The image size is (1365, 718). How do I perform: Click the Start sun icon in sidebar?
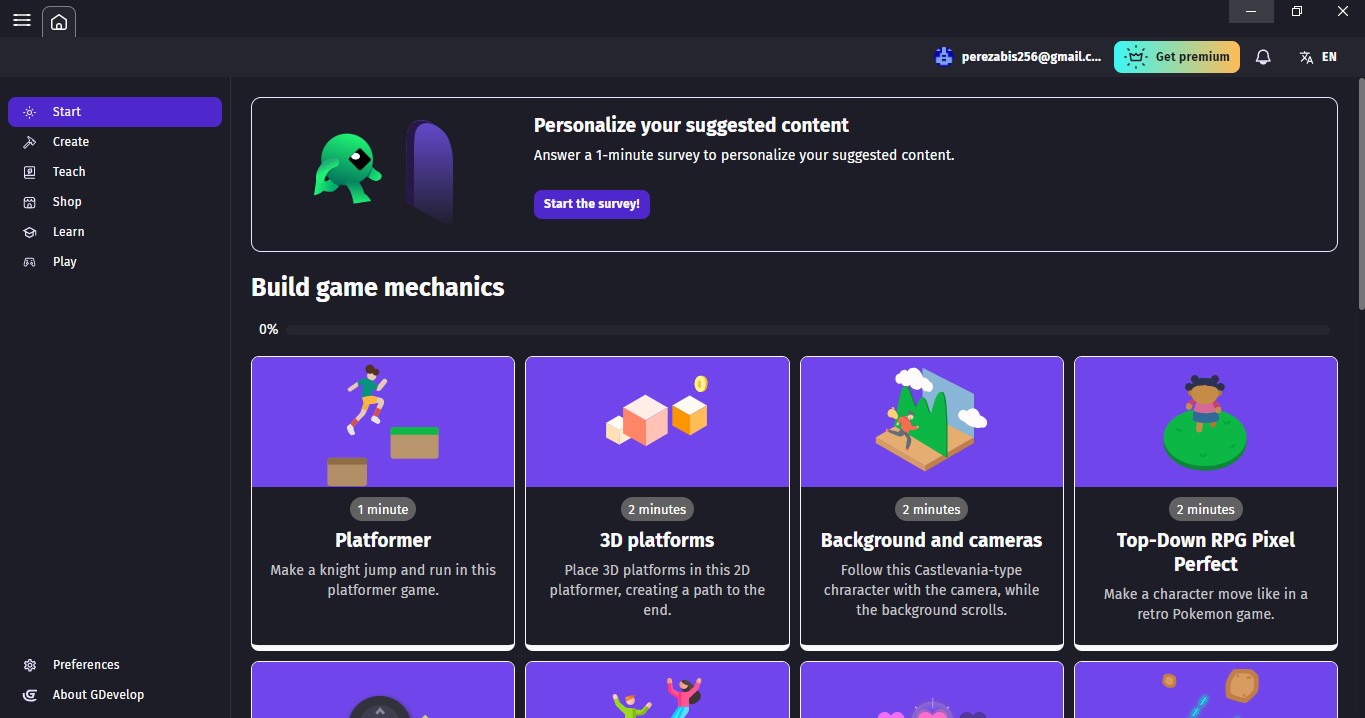pyautogui.click(x=30, y=112)
